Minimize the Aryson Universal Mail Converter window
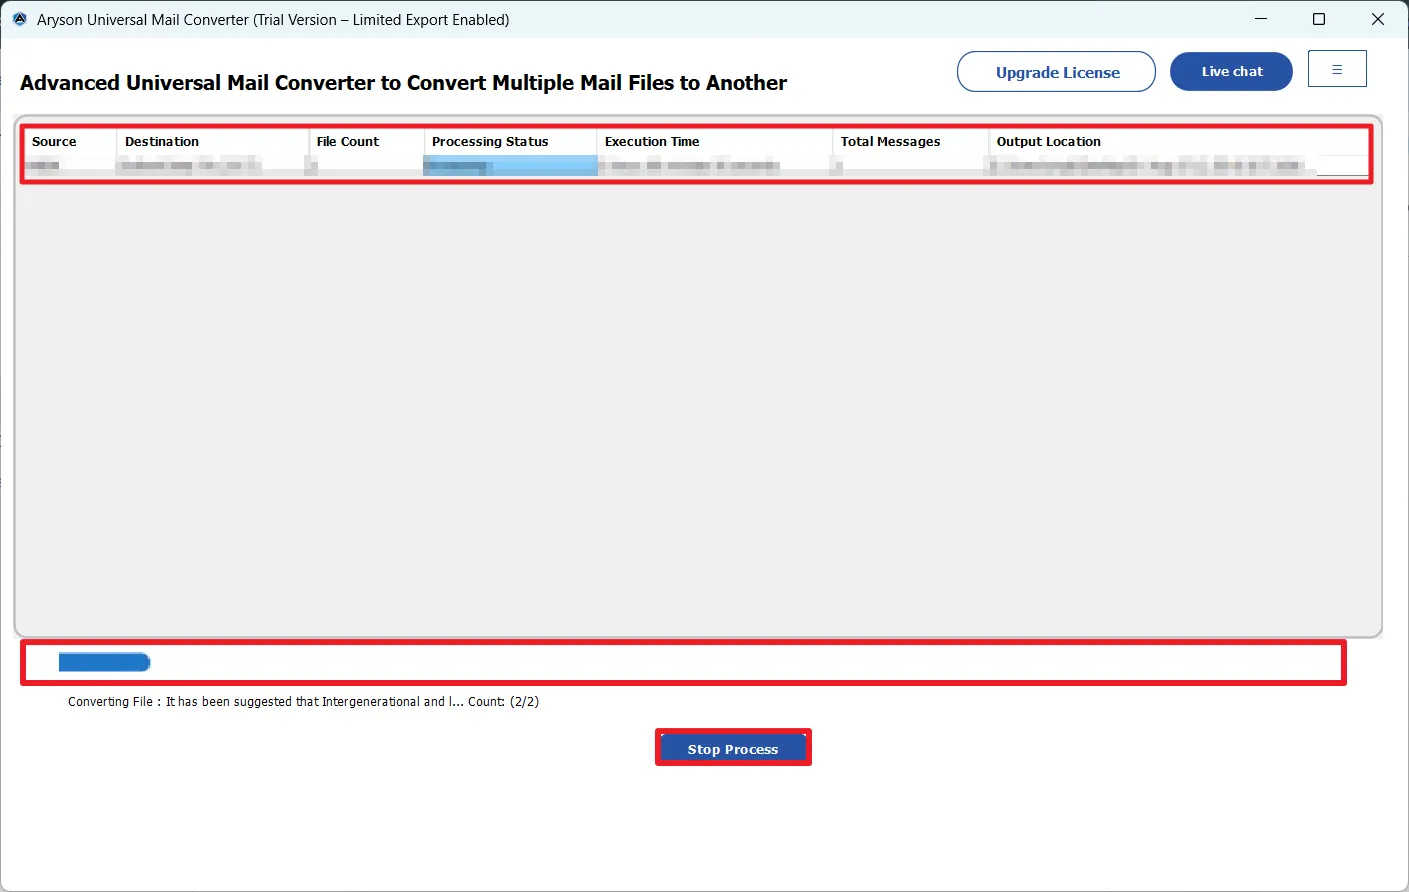The width and height of the screenshot is (1409, 892). (1261, 19)
